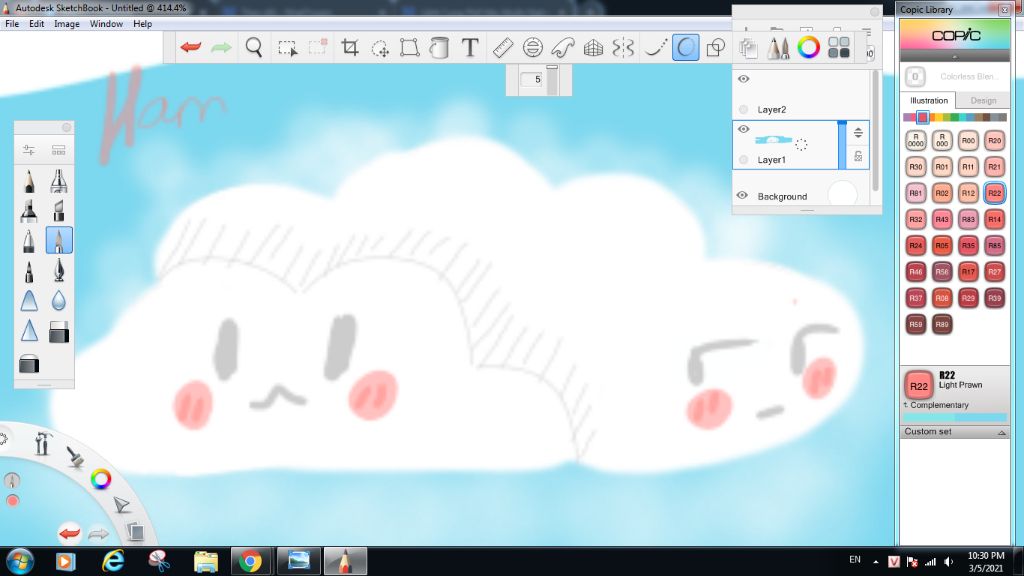Open the Color Editor wheel in the toolbar
This screenshot has width=1024, height=576.
pos(808,48)
